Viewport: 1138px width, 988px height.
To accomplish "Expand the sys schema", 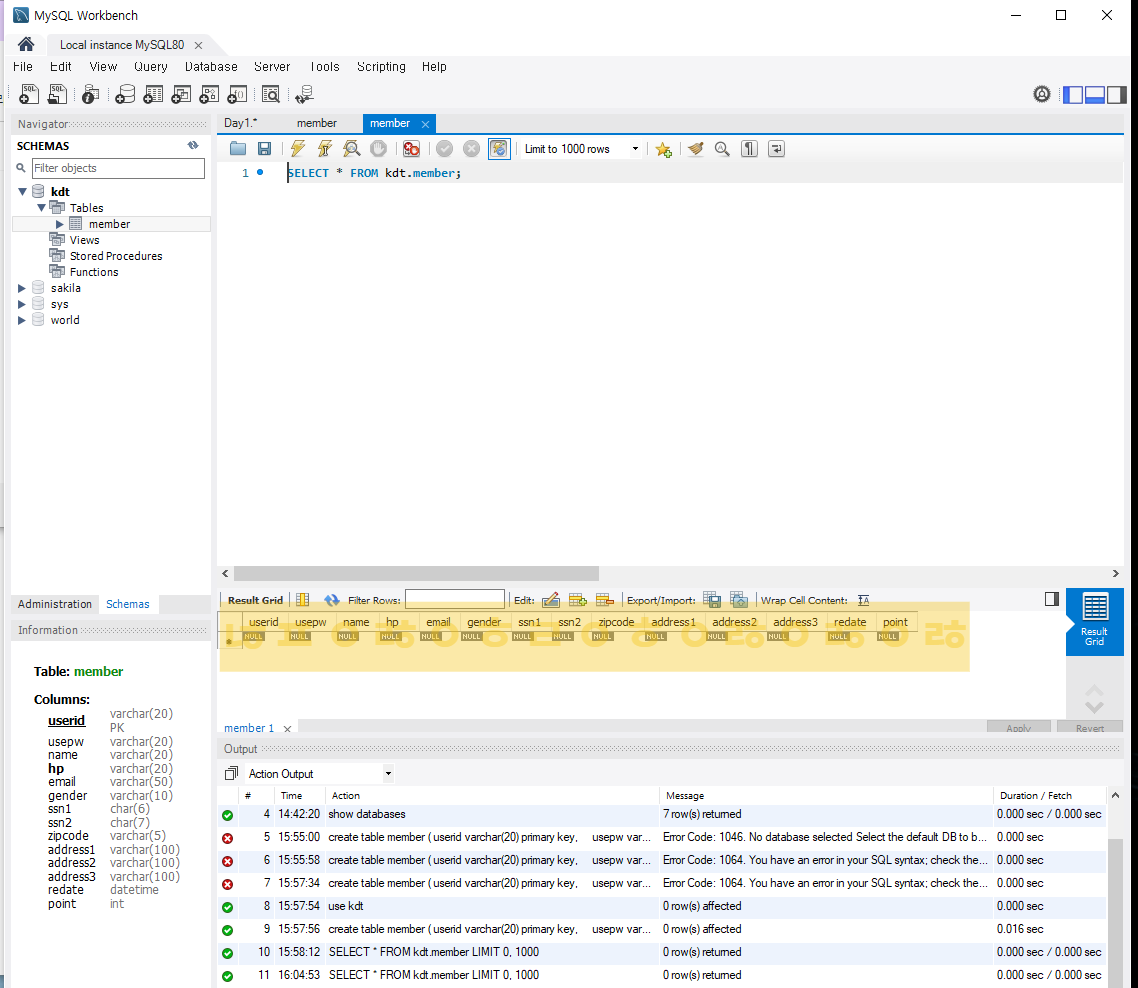I will [x=22, y=304].
